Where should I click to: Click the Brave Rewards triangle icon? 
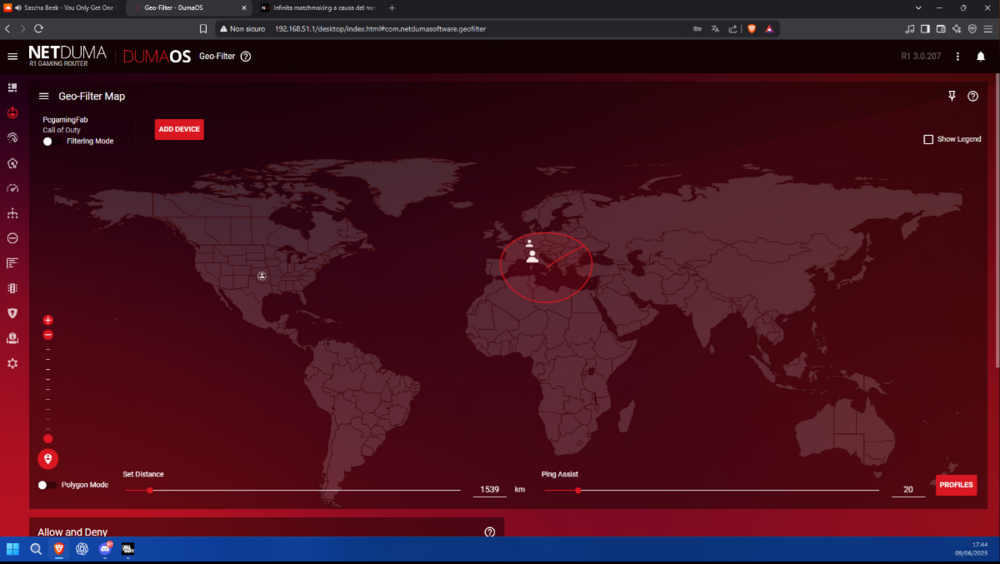[769, 29]
